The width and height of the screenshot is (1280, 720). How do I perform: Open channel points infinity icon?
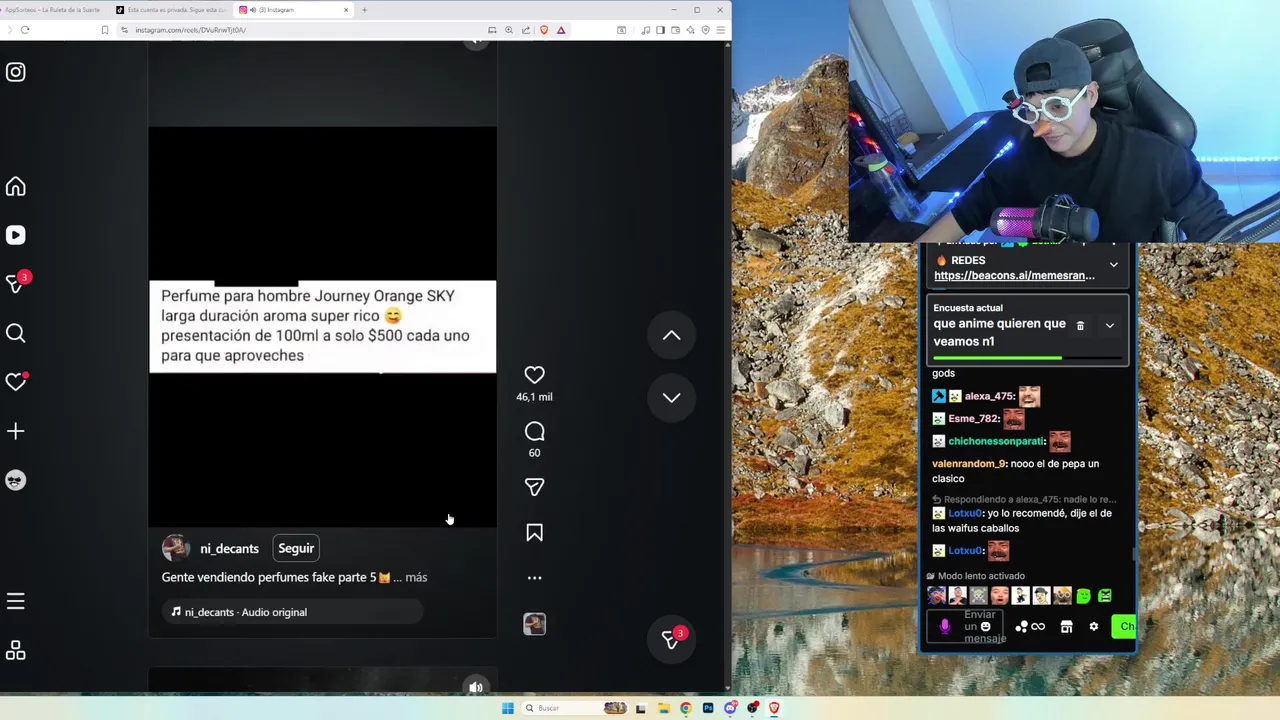1038,627
